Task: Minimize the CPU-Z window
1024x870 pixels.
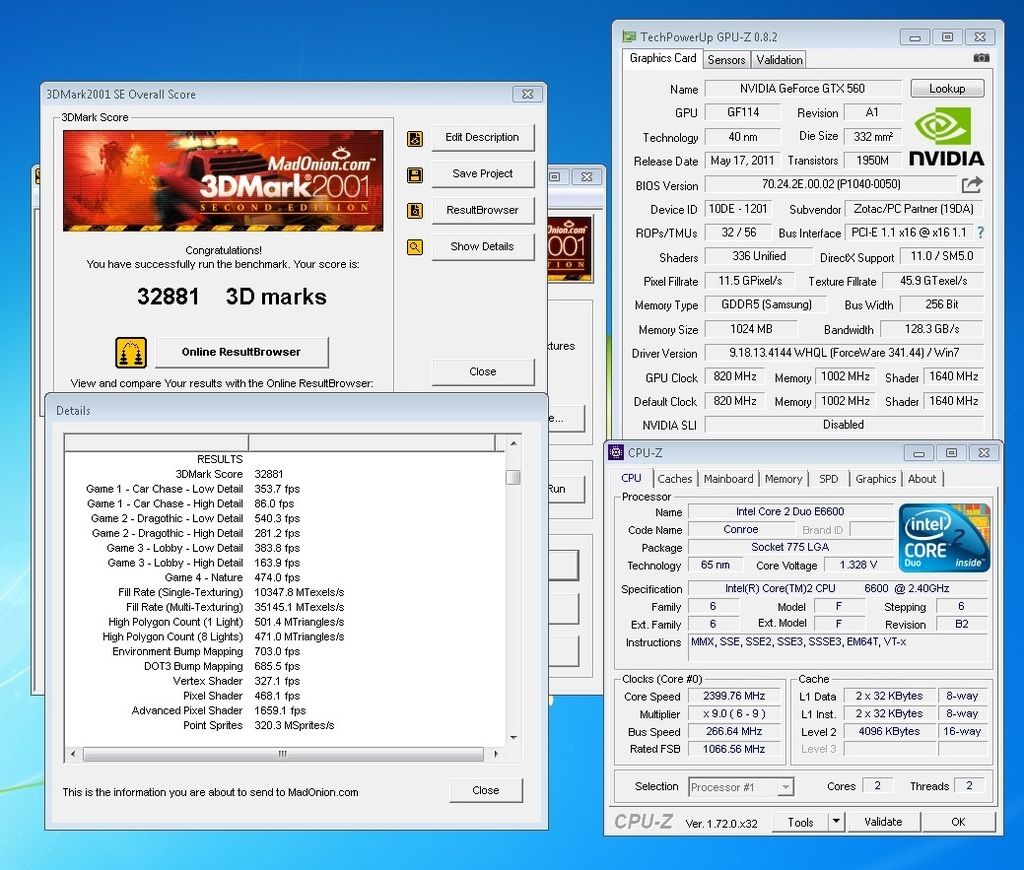Action: [919, 453]
